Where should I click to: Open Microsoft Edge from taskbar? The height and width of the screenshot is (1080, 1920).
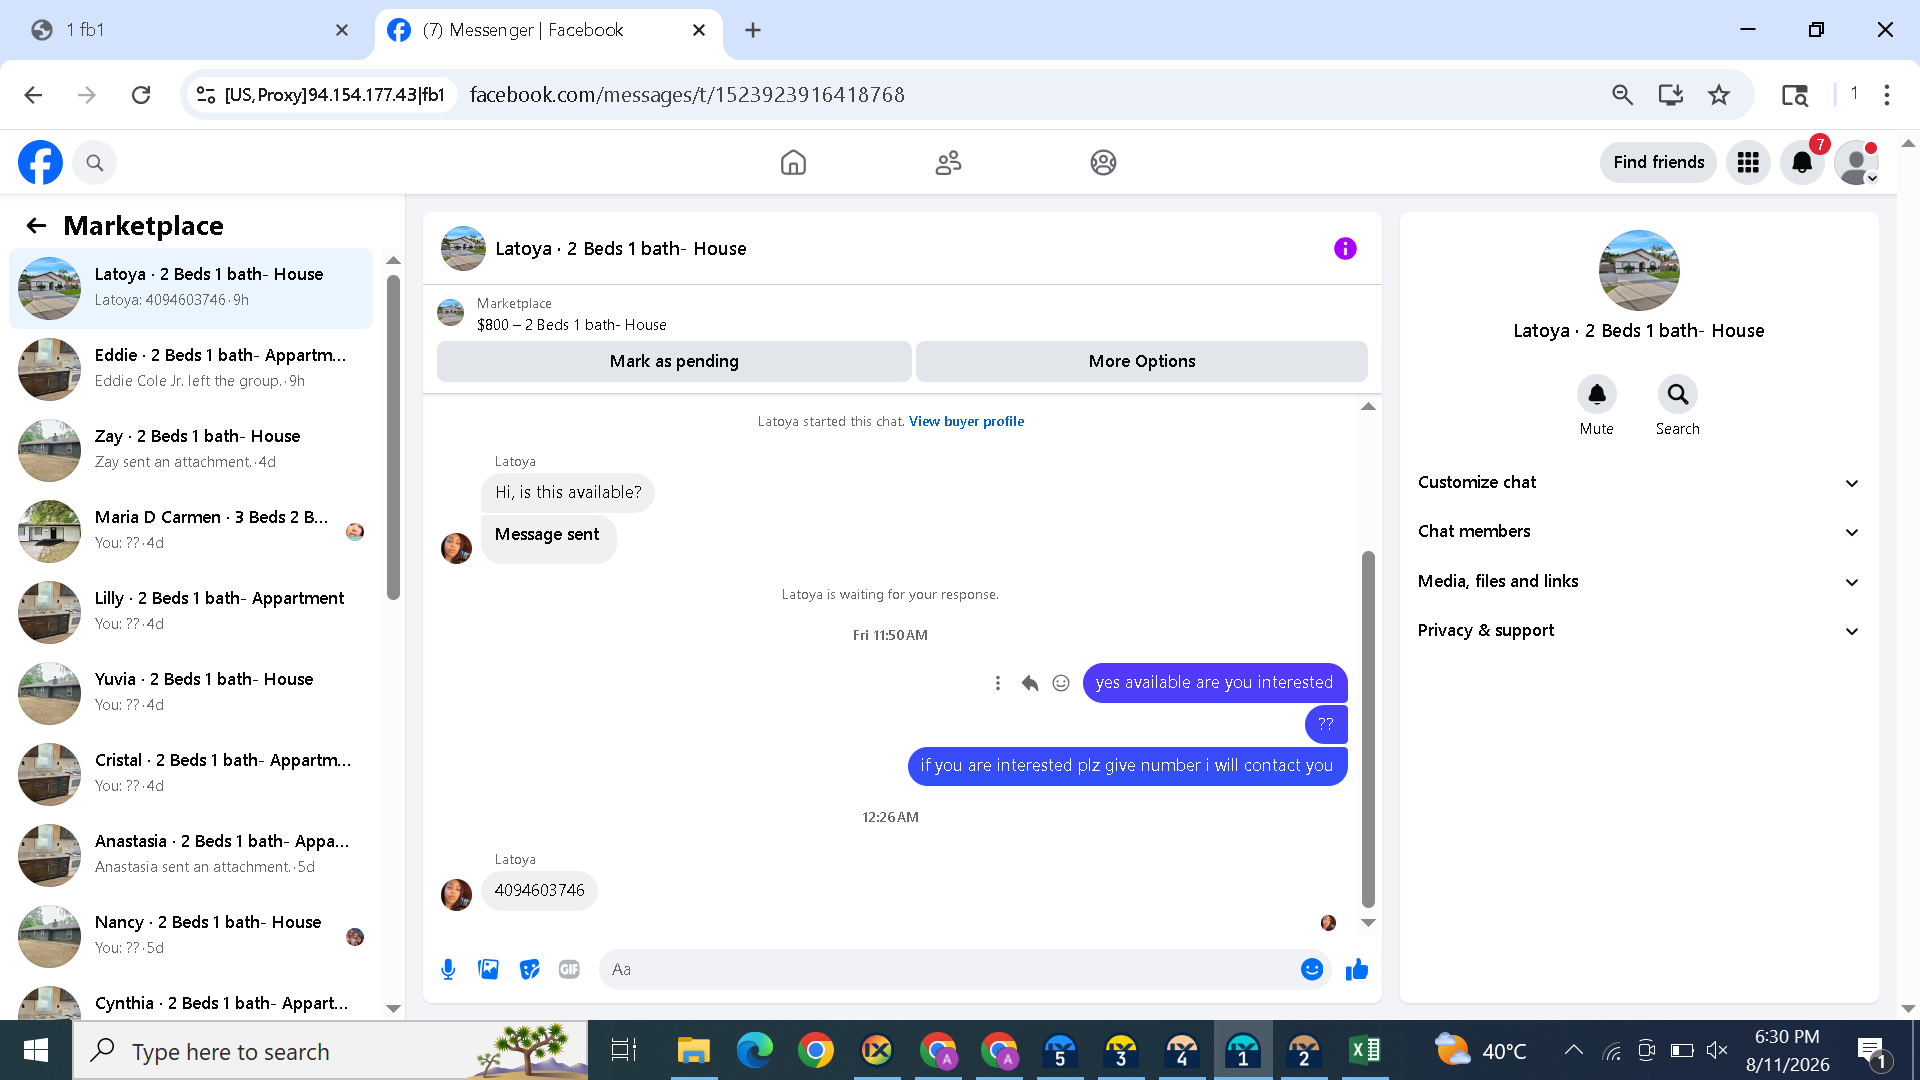pyautogui.click(x=754, y=1050)
